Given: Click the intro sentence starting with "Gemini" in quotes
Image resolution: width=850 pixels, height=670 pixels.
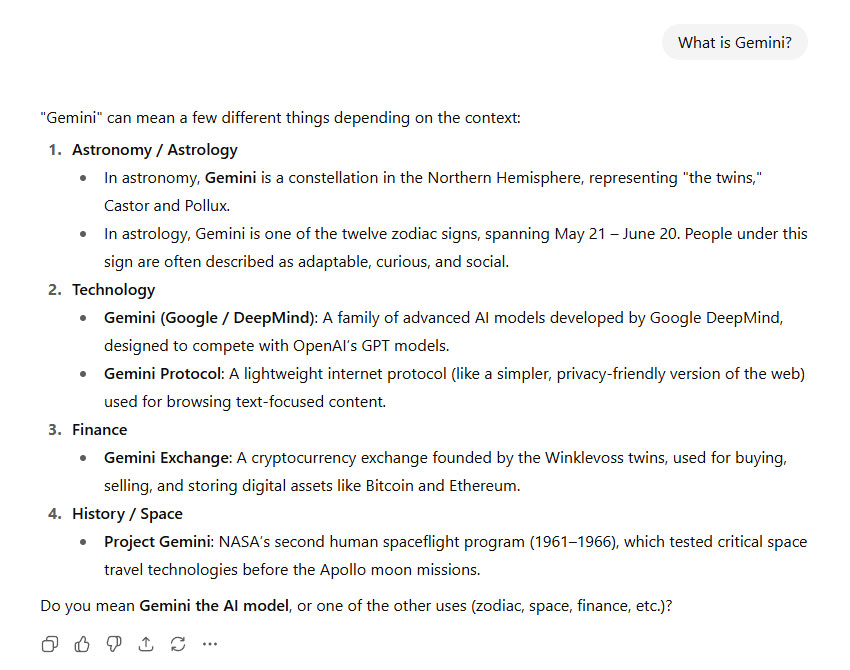Looking at the screenshot, I should (280, 118).
